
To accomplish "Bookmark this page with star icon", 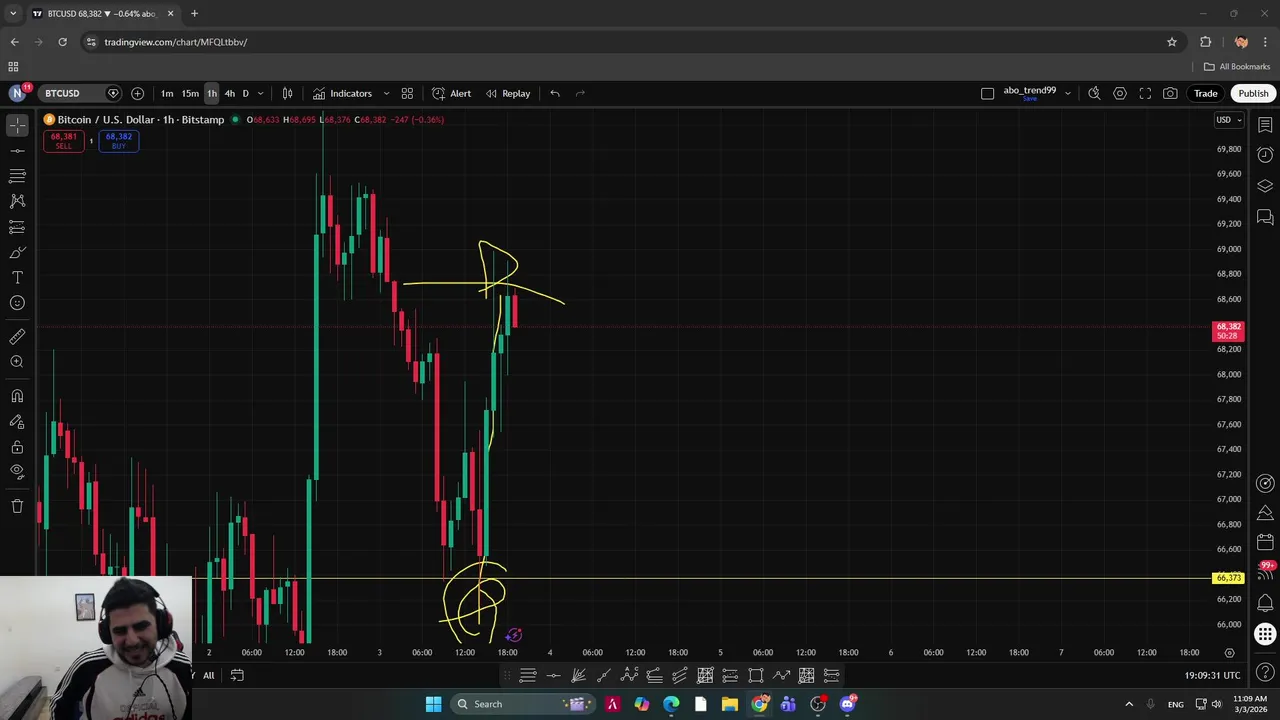I will [x=1172, y=42].
